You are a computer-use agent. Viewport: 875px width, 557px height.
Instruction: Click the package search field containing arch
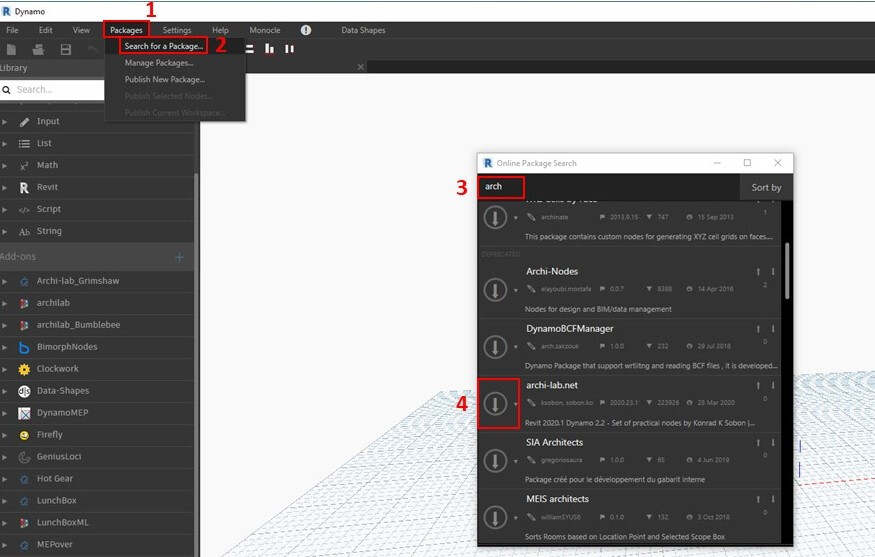point(608,187)
